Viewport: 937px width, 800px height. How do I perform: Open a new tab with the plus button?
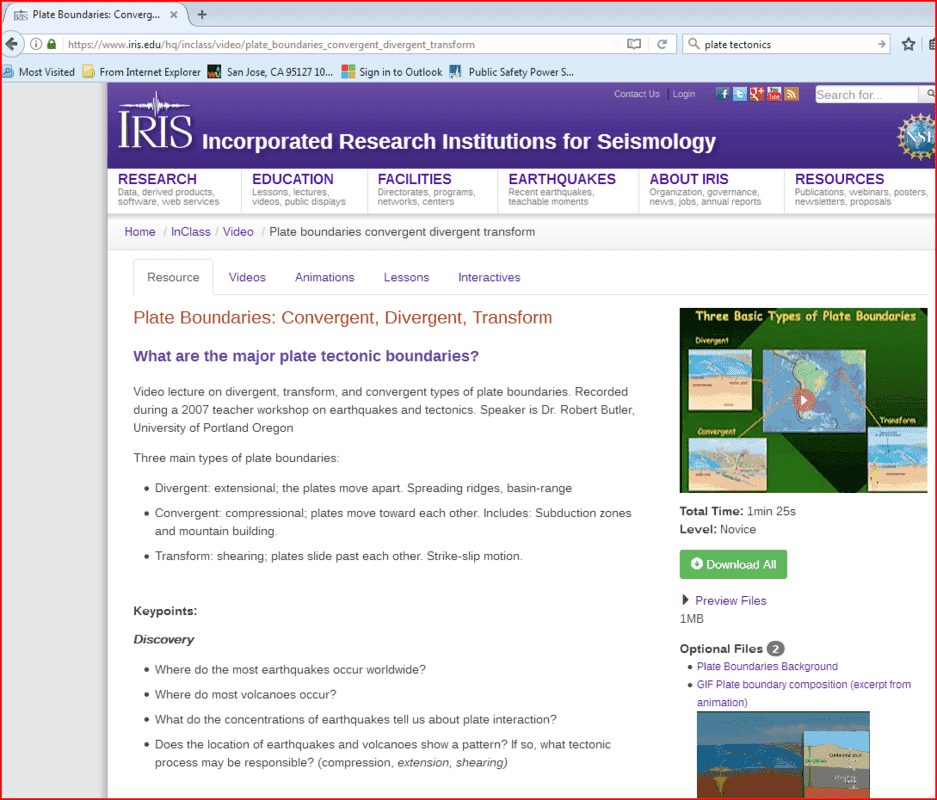click(202, 14)
